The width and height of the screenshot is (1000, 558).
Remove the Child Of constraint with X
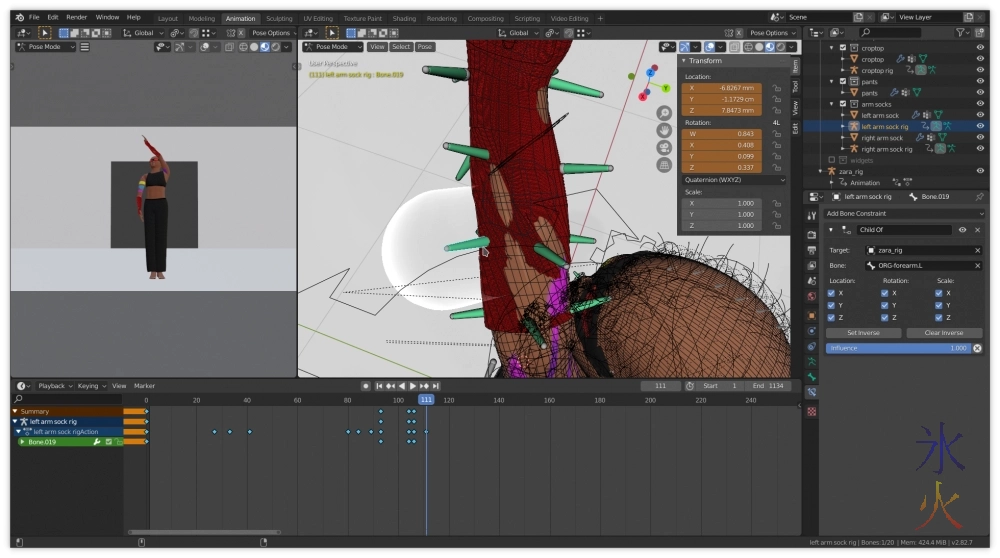coord(977,230)
